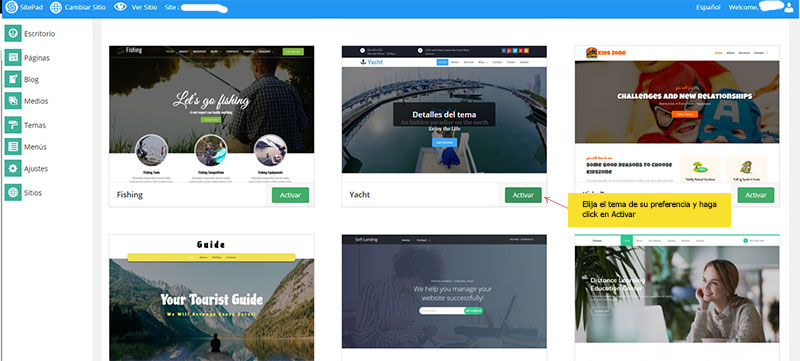Select Temas menu item
800x361 pixels.
coord(35,125)
